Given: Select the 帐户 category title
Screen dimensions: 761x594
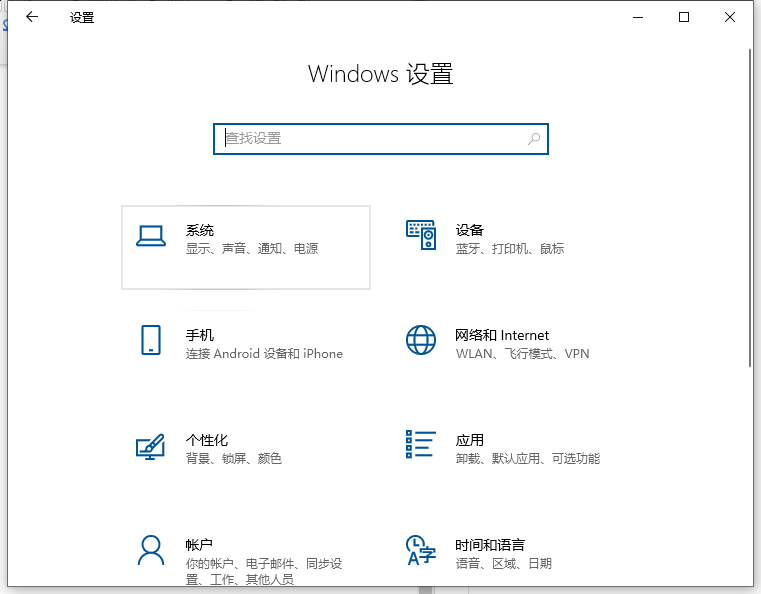Looking at the screenshot, I should [x=200, y=545].
